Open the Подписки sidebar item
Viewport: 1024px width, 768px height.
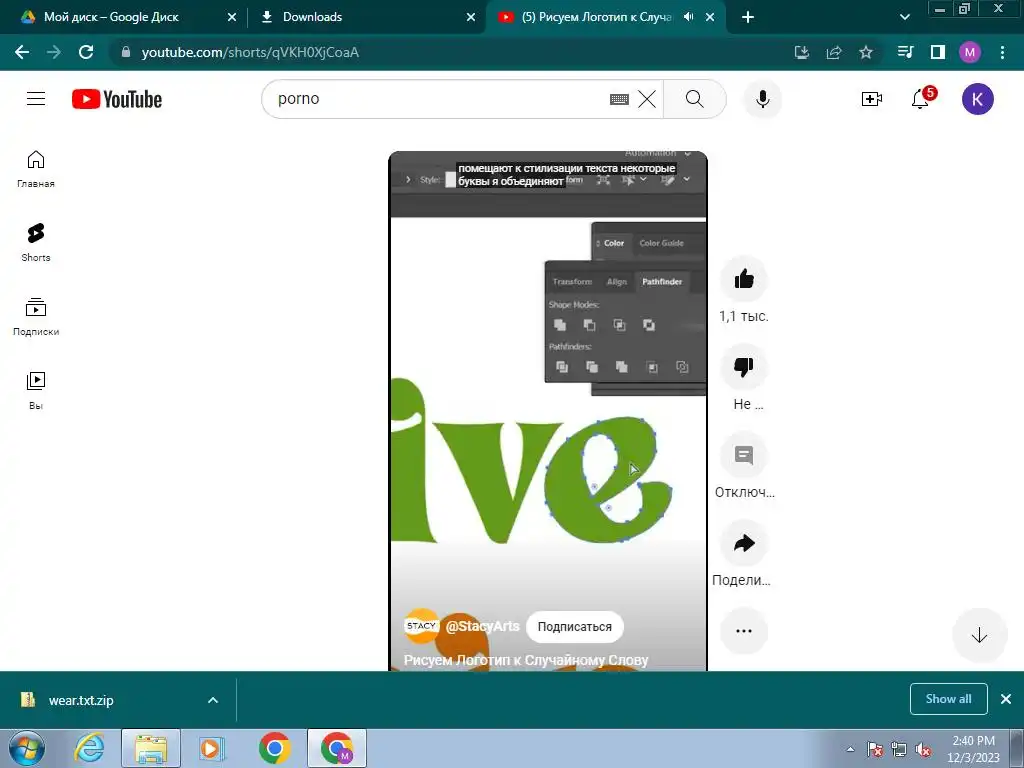pos(36,317)
